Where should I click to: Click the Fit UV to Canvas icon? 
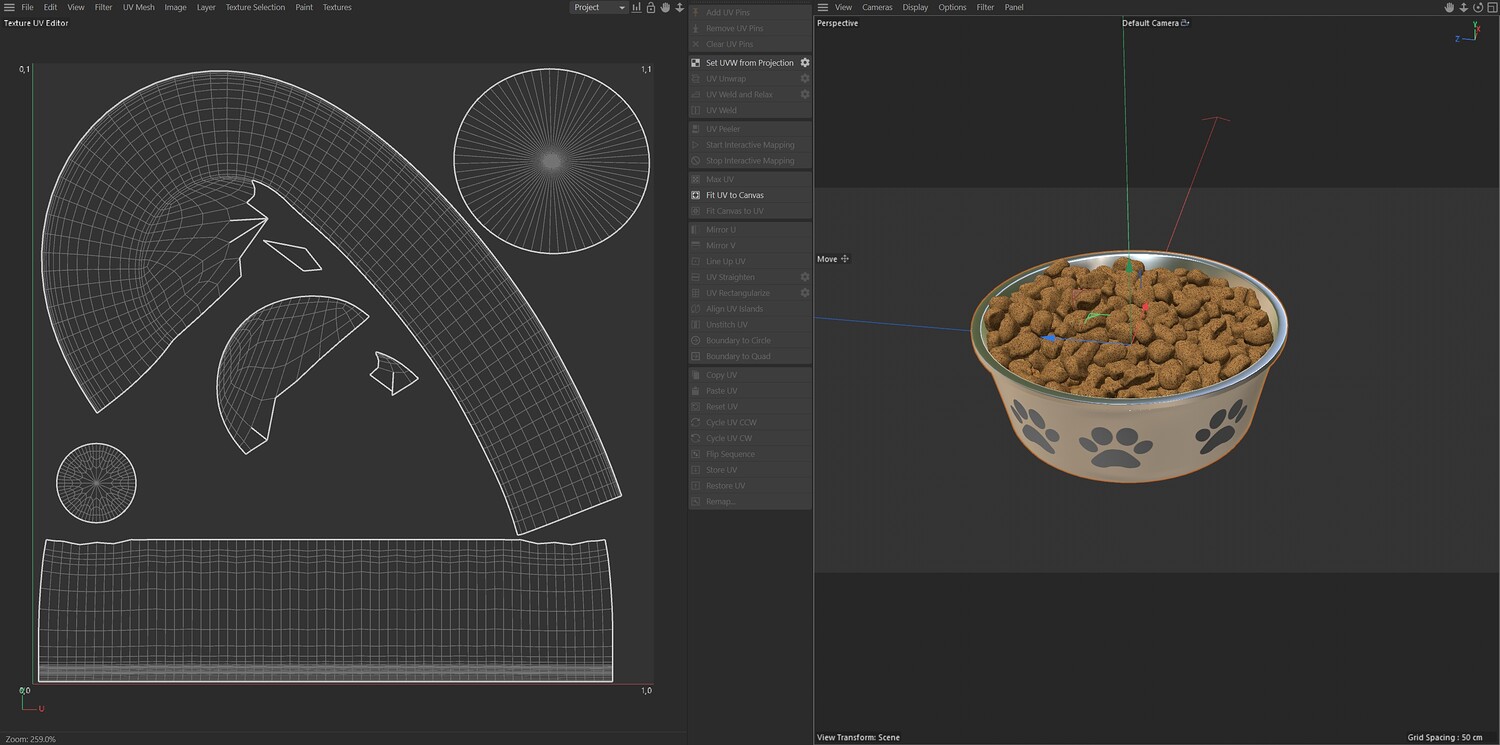click(x=696, y=195)
